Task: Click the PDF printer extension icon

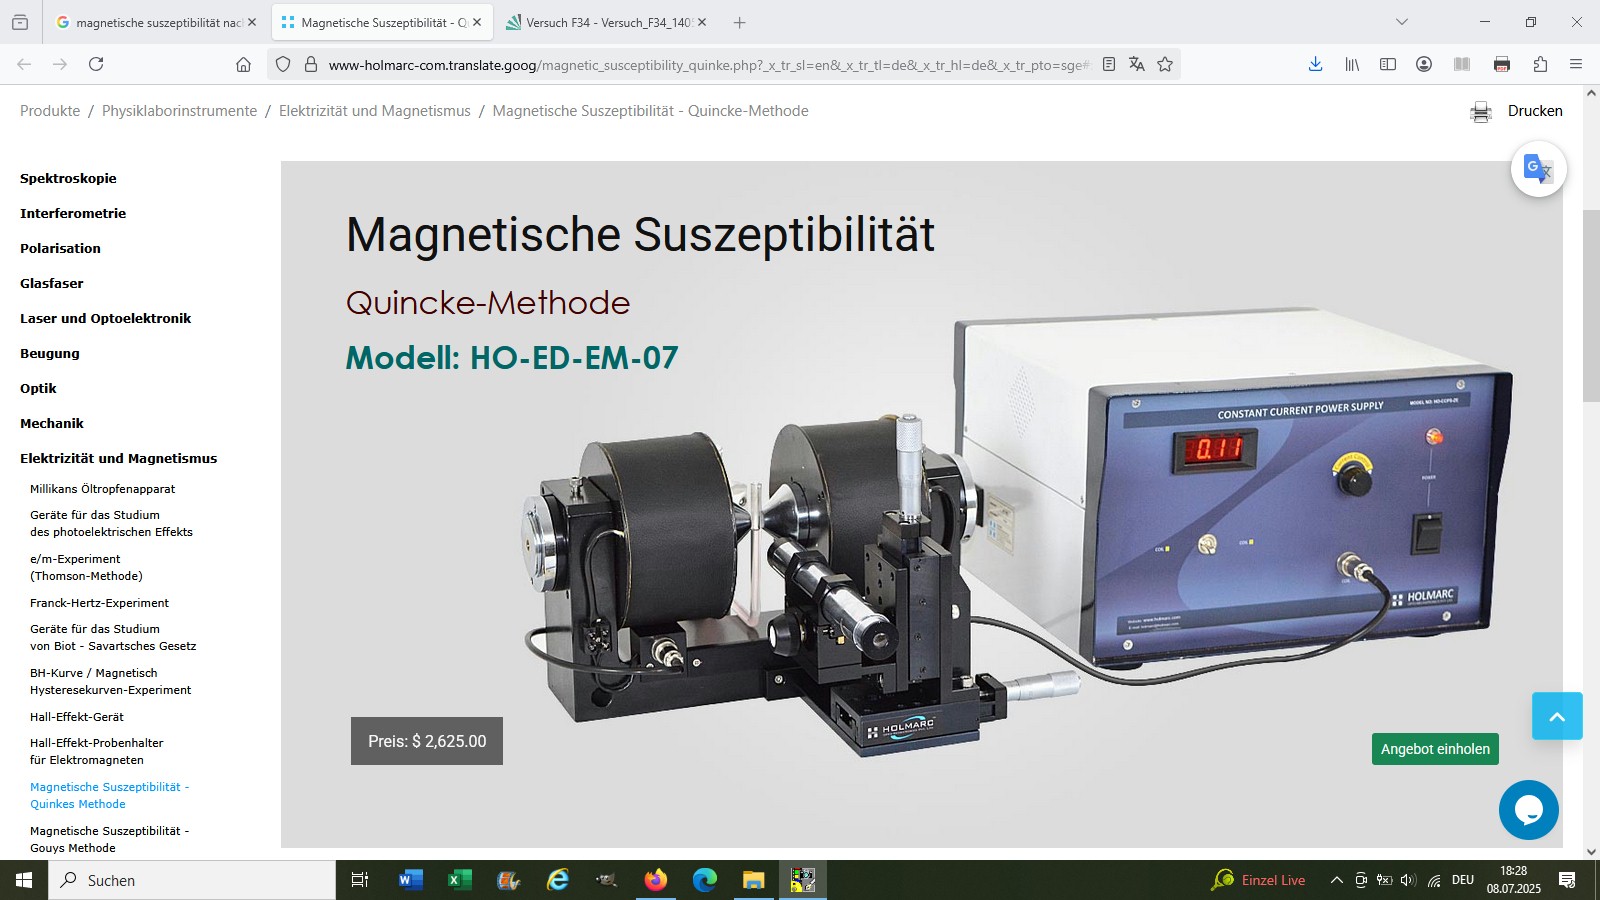Action: (1502, 64)
